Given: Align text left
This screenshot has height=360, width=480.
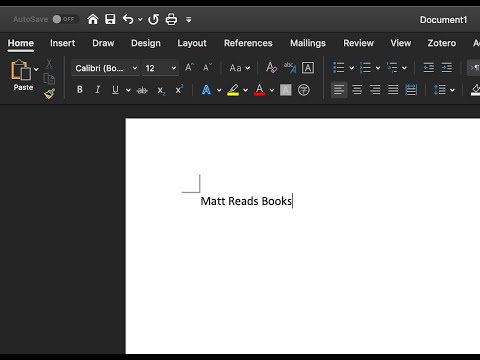Looking at the screenshot, I should 339,90.
